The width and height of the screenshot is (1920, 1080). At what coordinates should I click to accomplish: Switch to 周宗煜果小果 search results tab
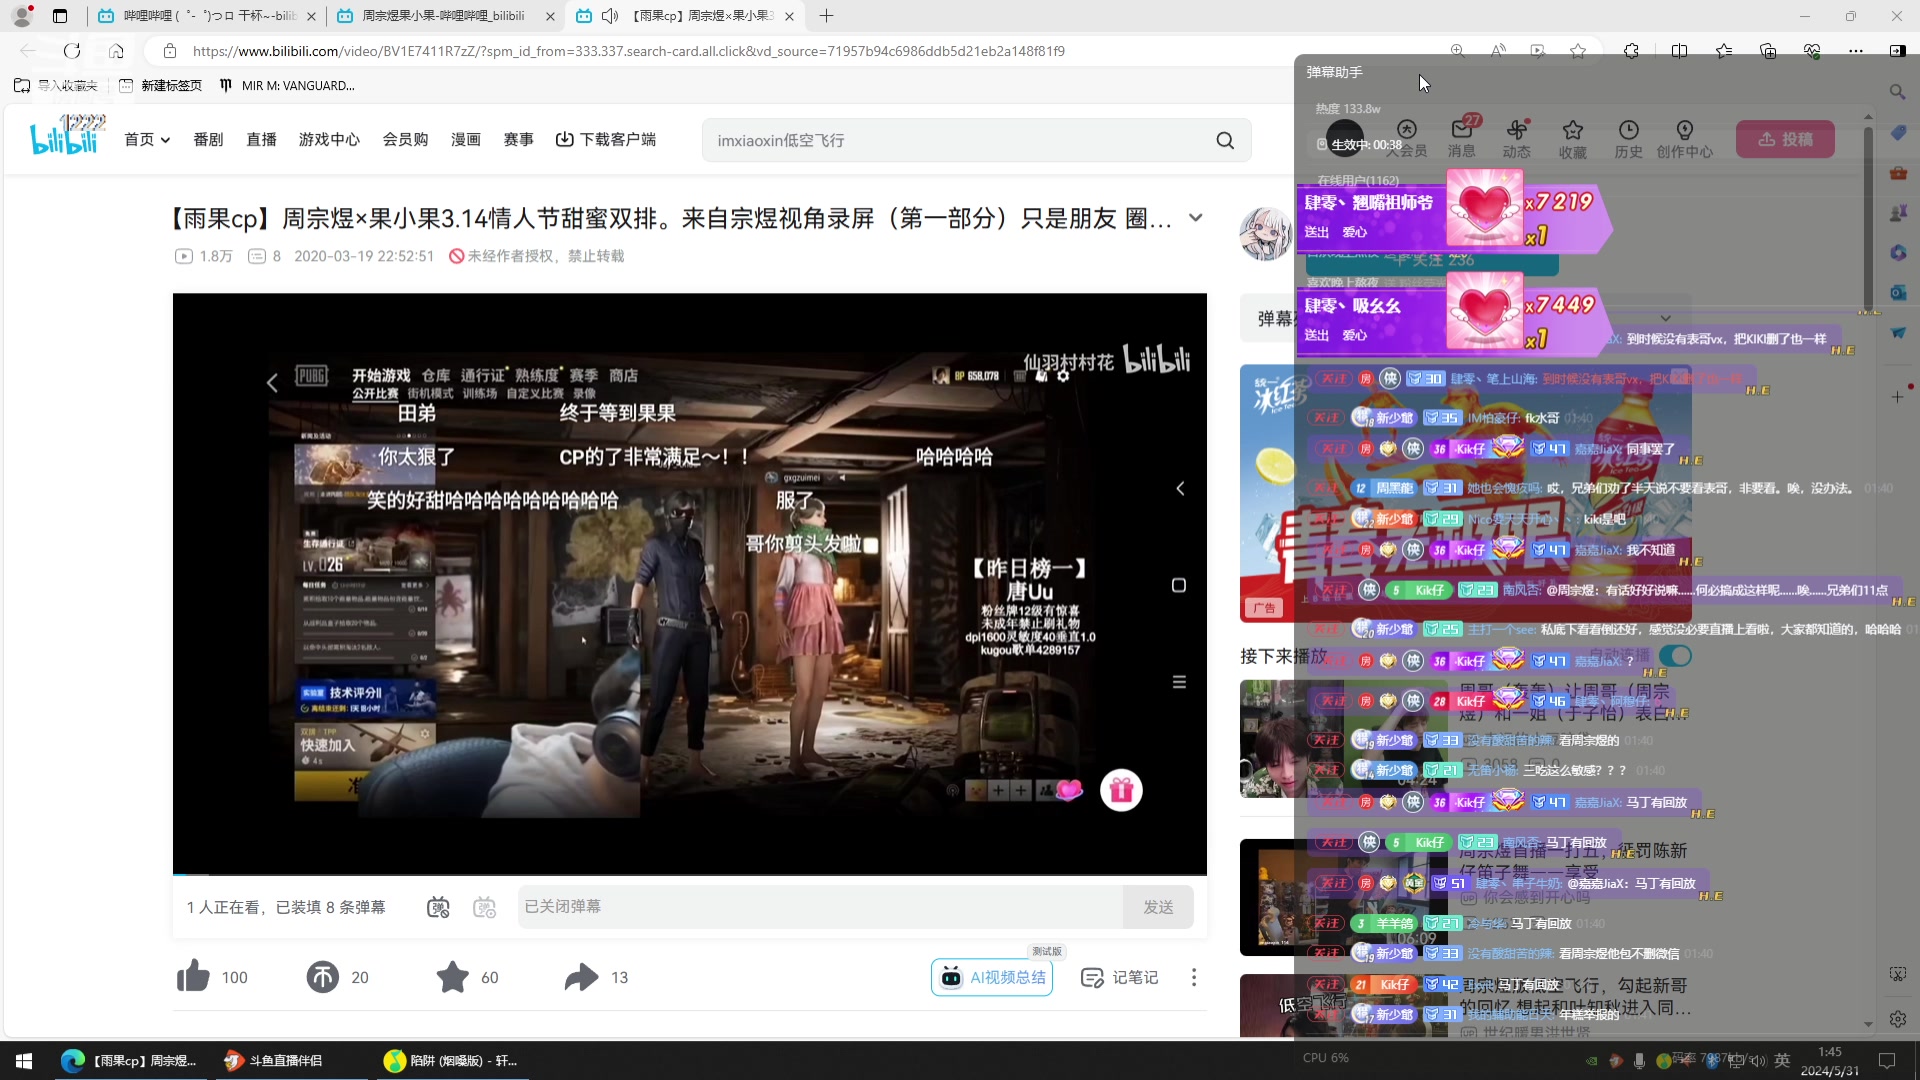445,16
